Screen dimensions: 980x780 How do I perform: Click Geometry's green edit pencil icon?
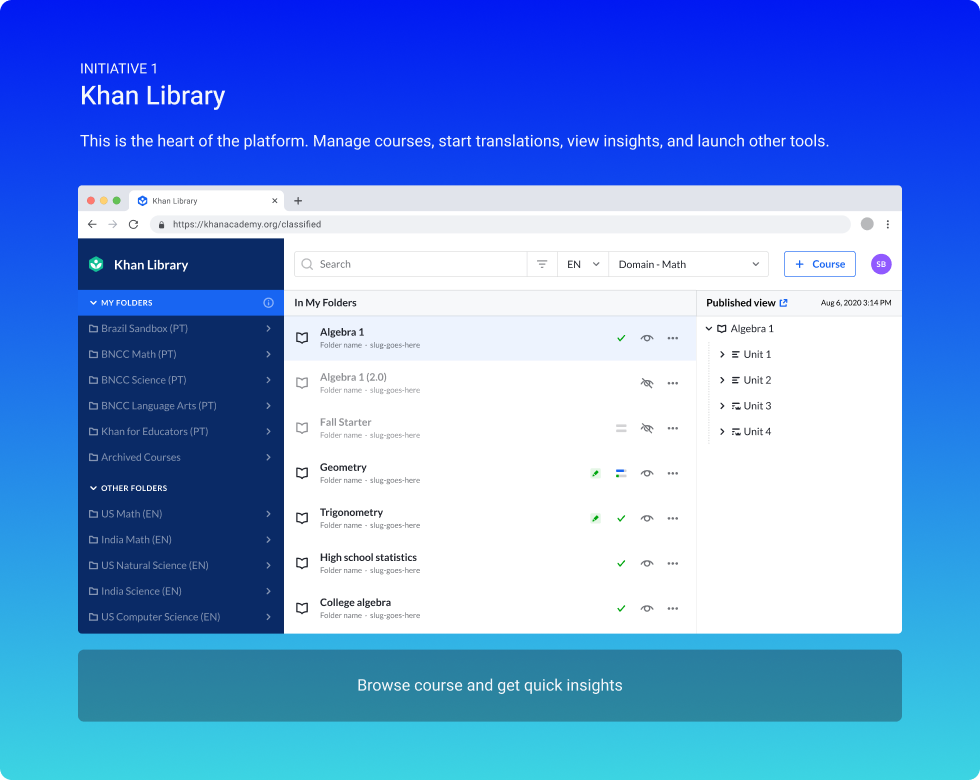pyautogui.click(x=596, y=473)
